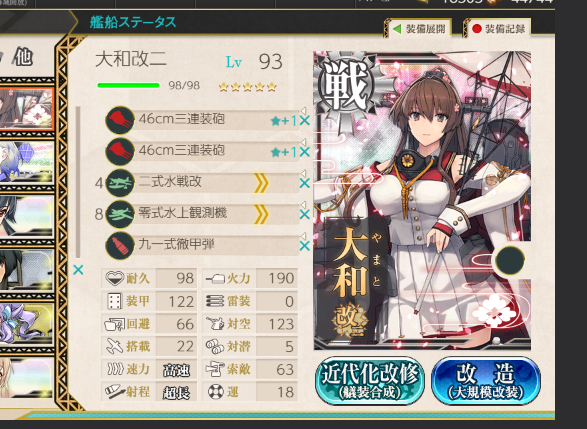Open the 装備記録 equipment record tab
This screenshot has width=587, height=429.
point(498,29)
